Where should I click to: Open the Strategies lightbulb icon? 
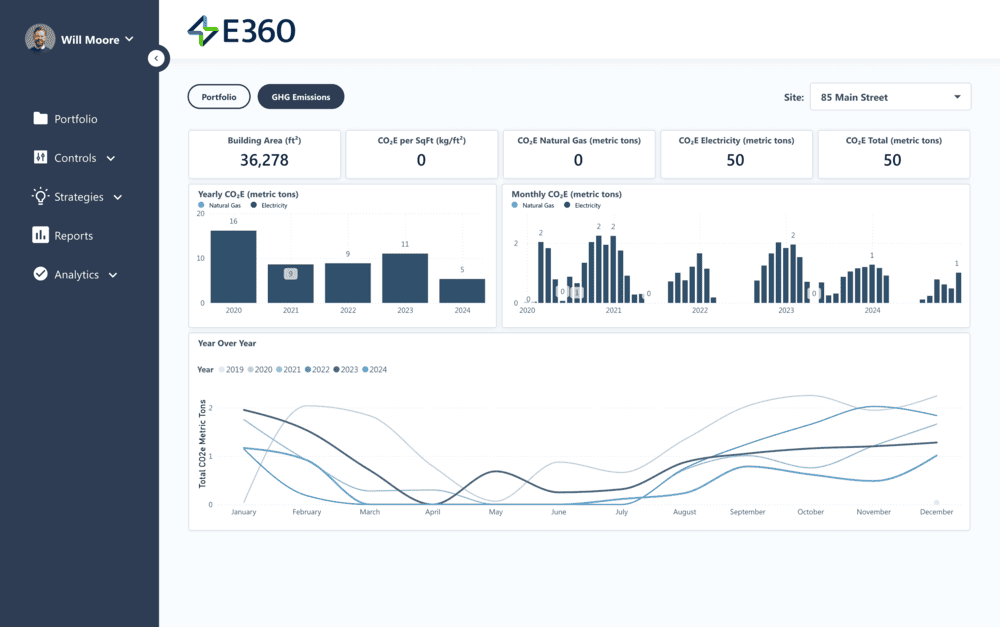(x=41, y=196)
